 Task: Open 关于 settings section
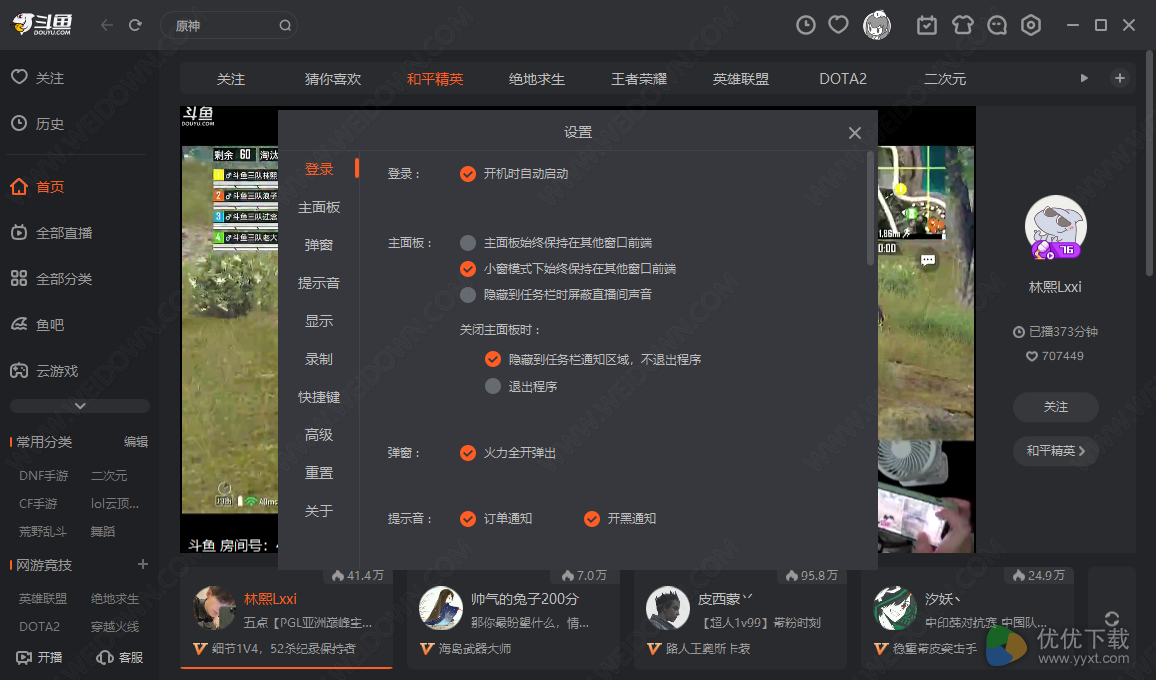[318, 510]
